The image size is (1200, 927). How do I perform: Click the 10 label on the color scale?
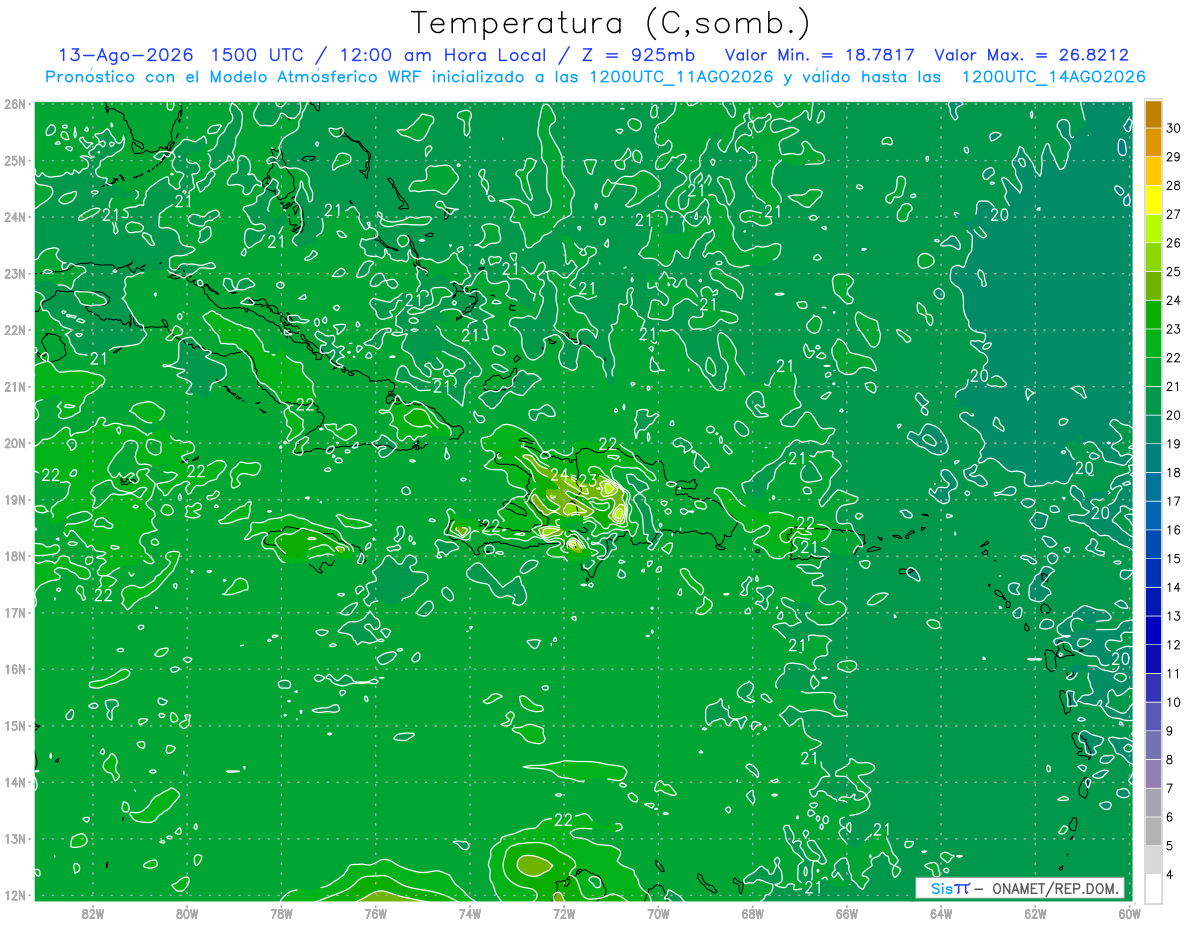1174,702
